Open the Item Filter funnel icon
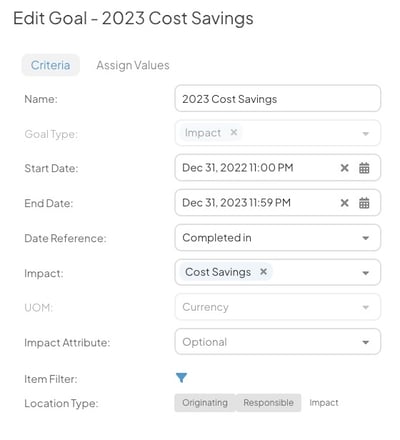The height and width of the screenshot is (440, 400). 181,378
